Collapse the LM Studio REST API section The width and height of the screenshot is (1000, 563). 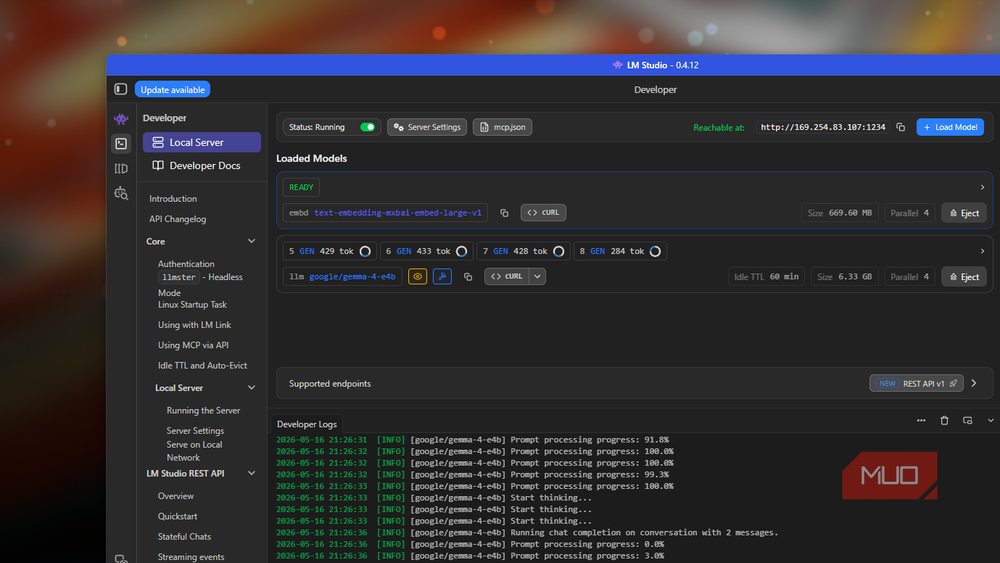pyautogui.click(x=251, y=473)
